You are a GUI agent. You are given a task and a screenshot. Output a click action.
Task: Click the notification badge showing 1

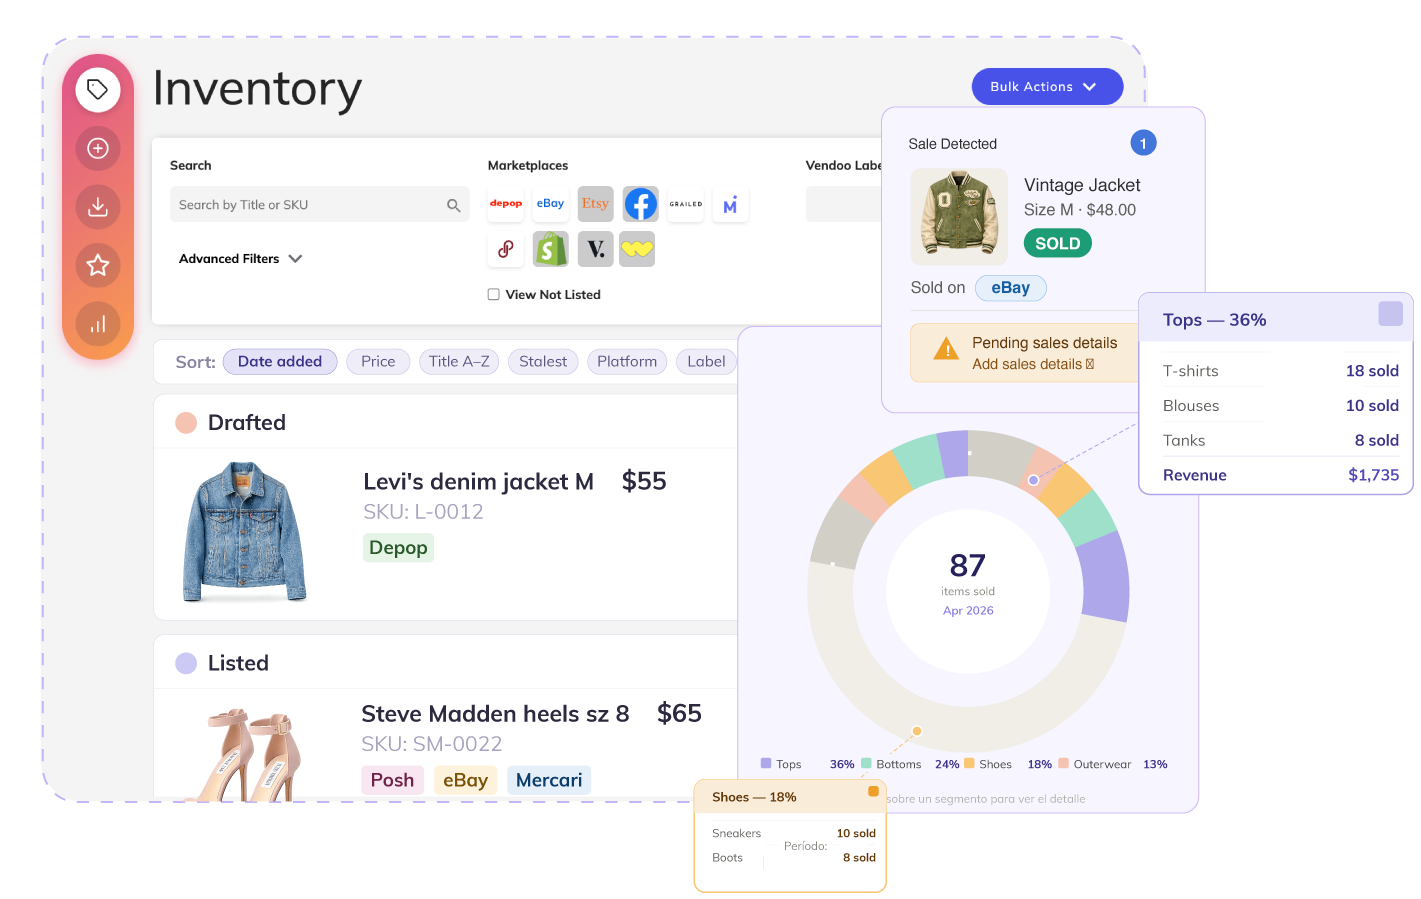pyautogui.click(x=1143, y=143)
